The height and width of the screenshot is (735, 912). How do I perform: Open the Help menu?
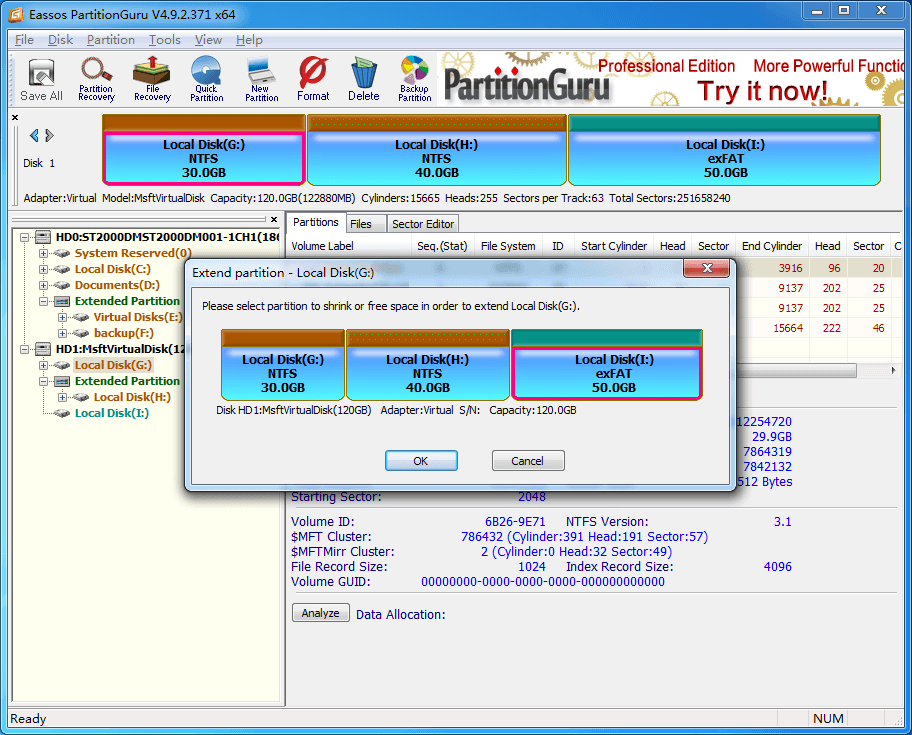point(250,40)
